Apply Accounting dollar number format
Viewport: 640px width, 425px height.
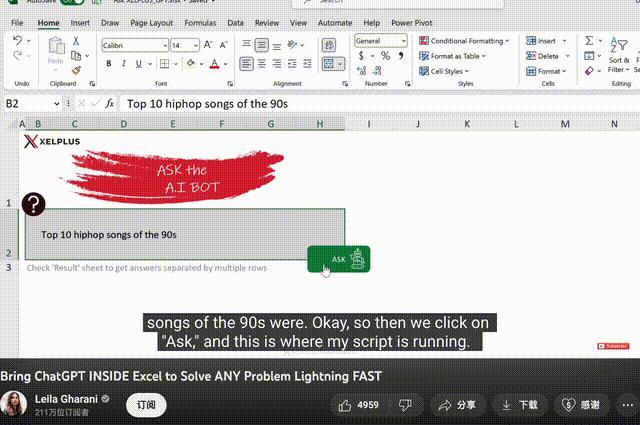click(x=361, y=56)
